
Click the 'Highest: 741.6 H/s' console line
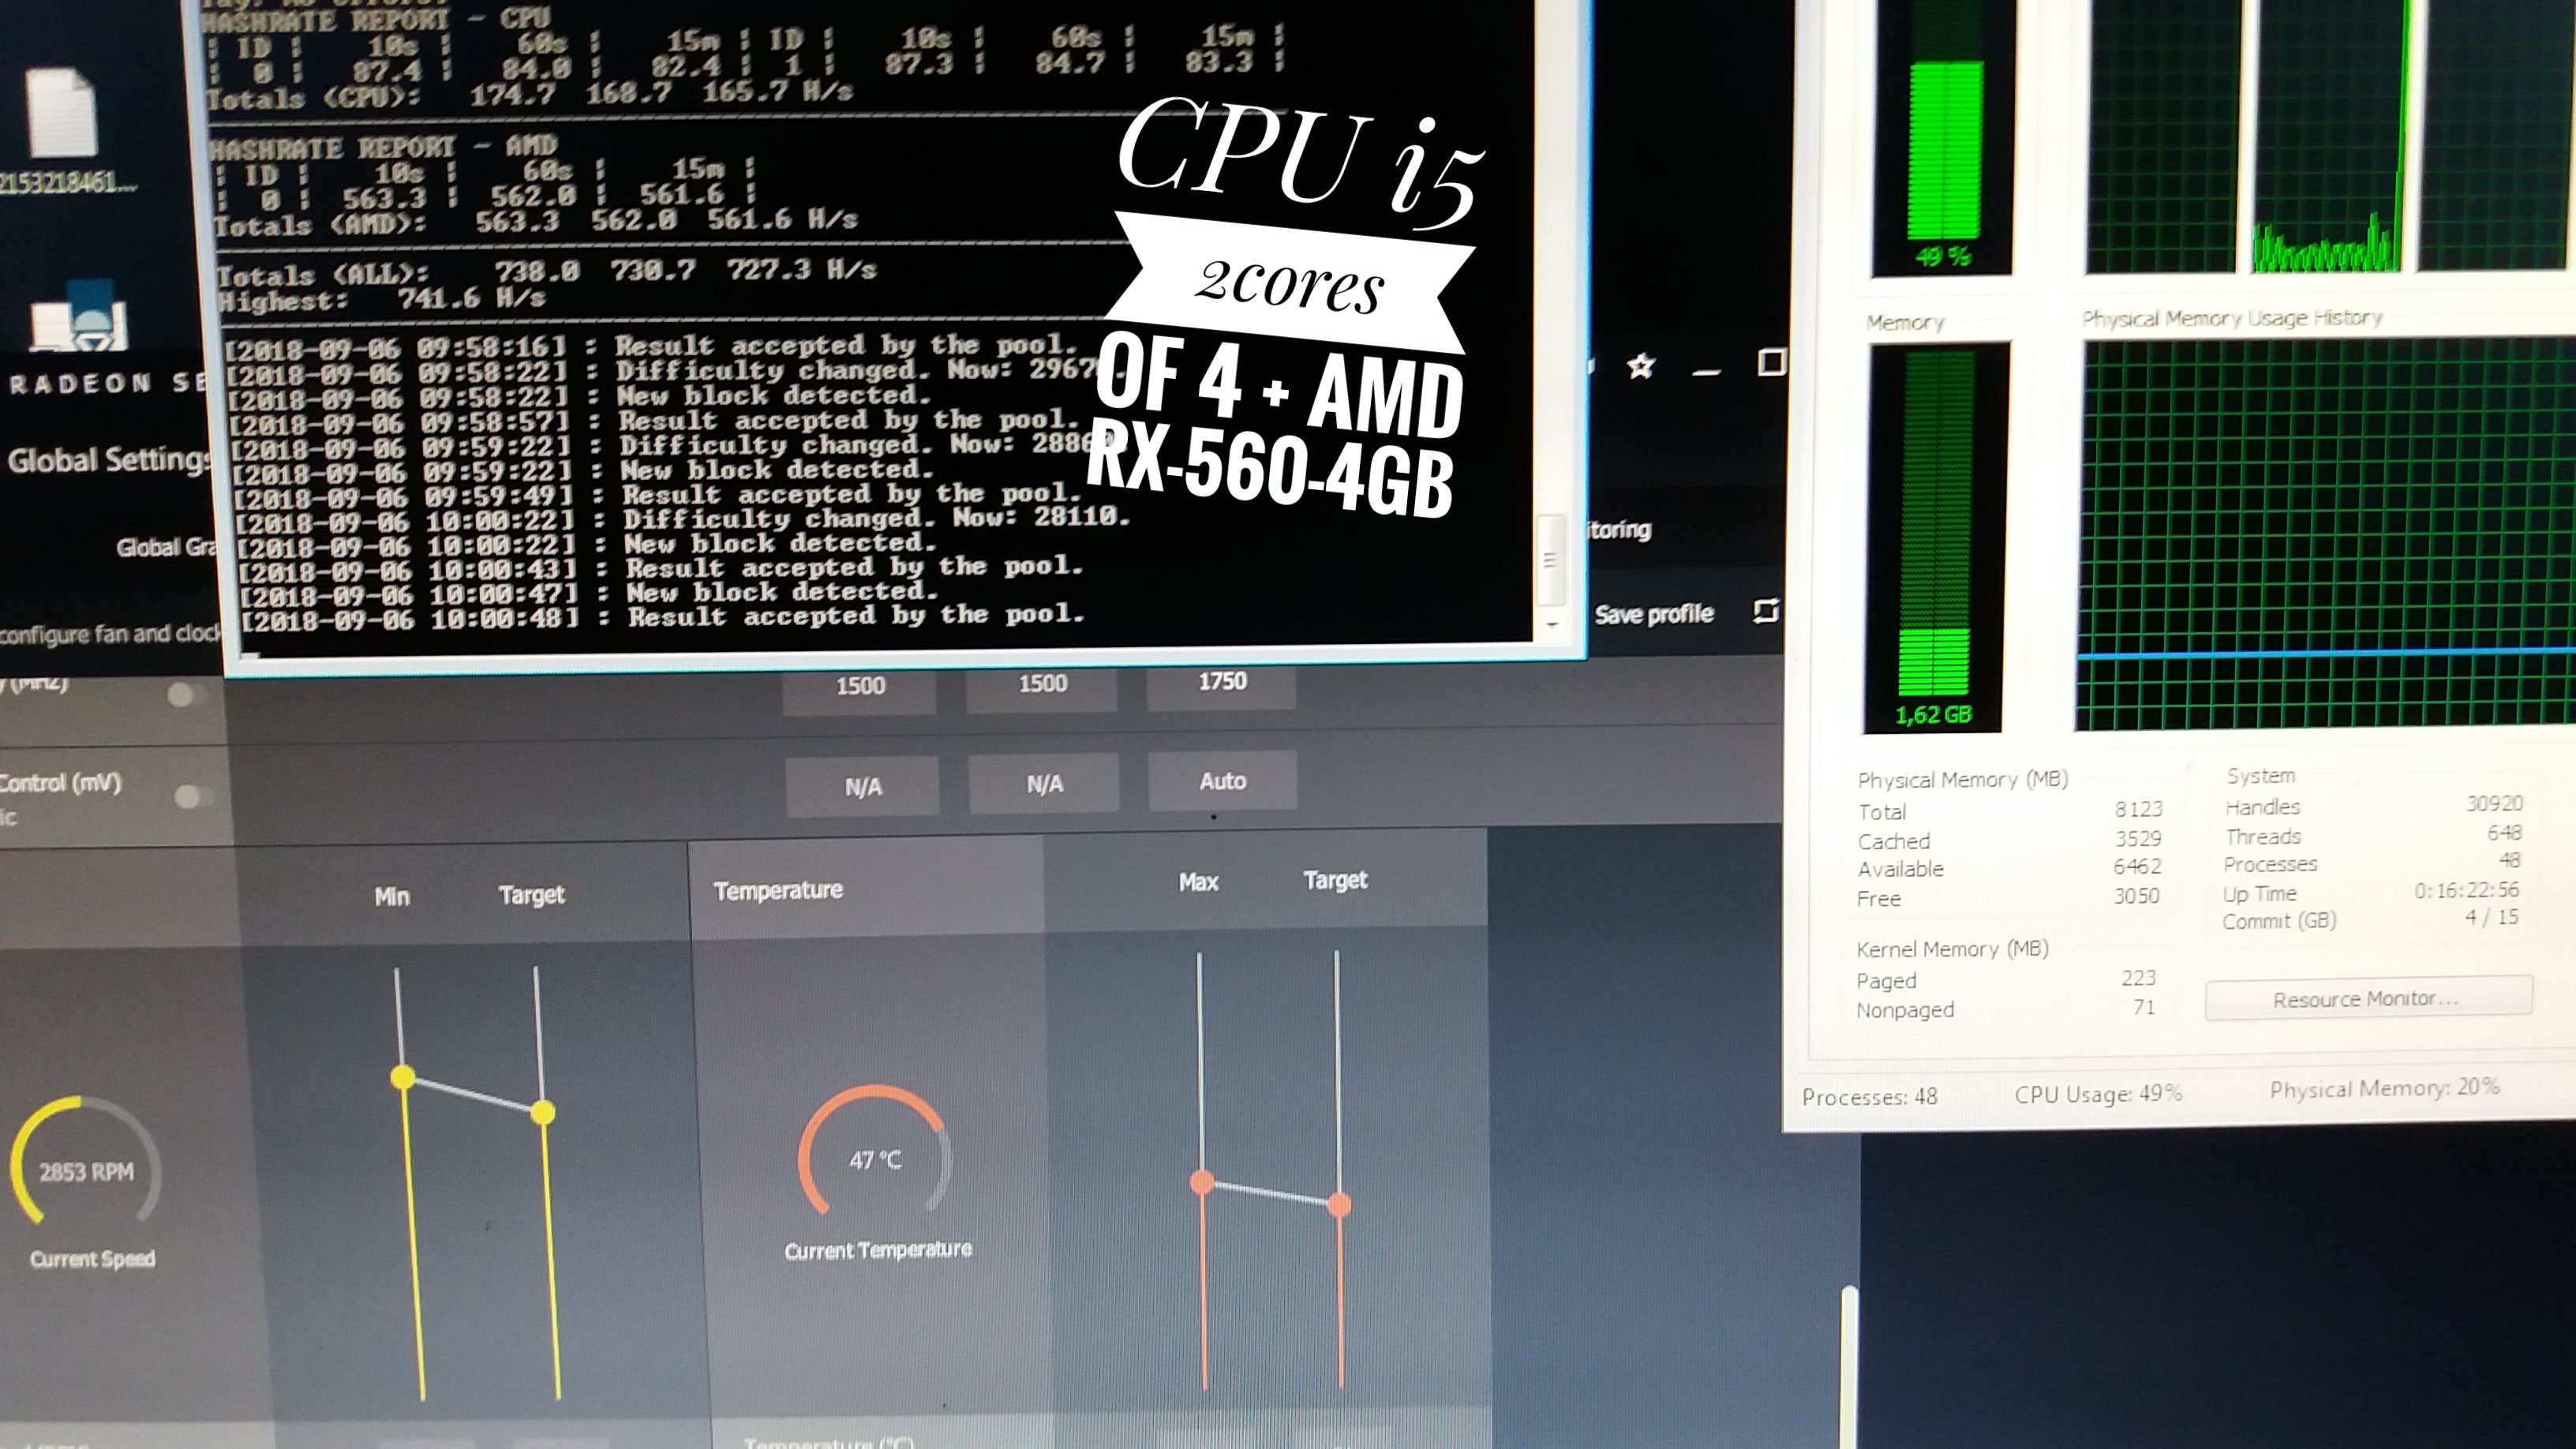coord(381,299)
